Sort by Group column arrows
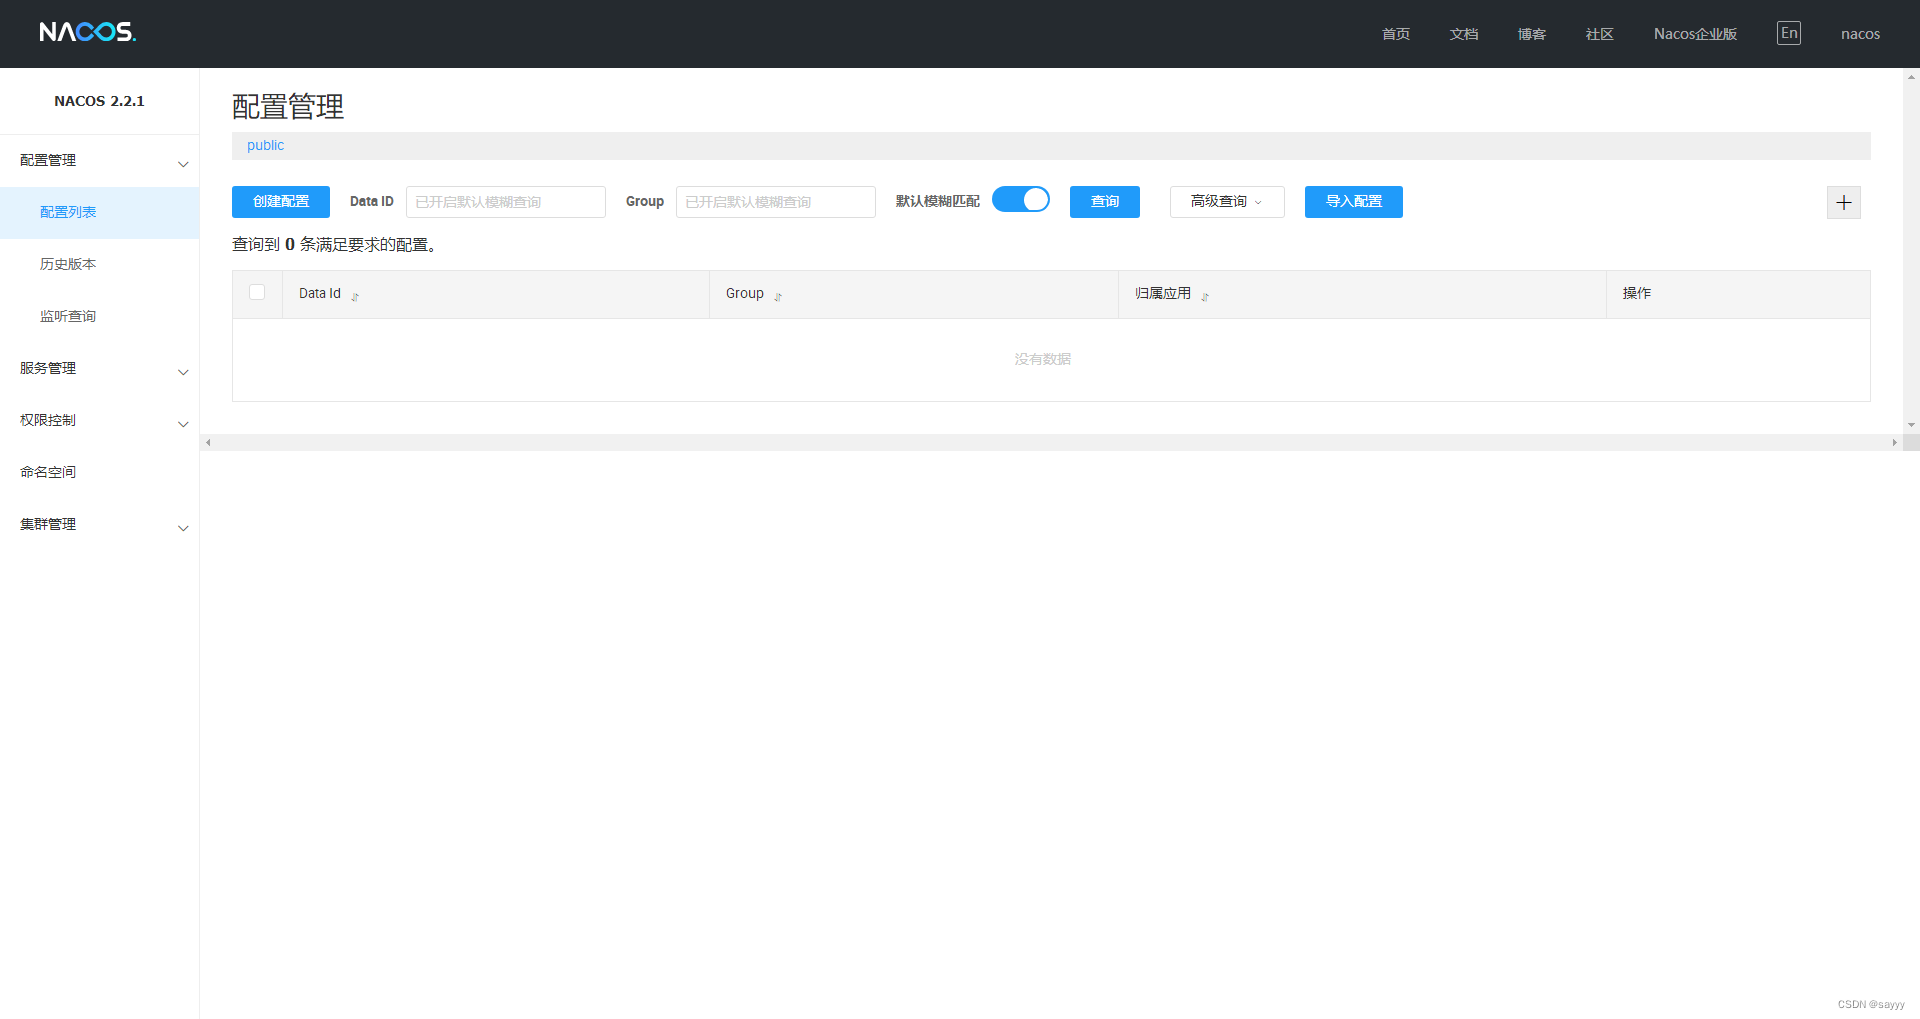1920x1019 pixels. 778,296
